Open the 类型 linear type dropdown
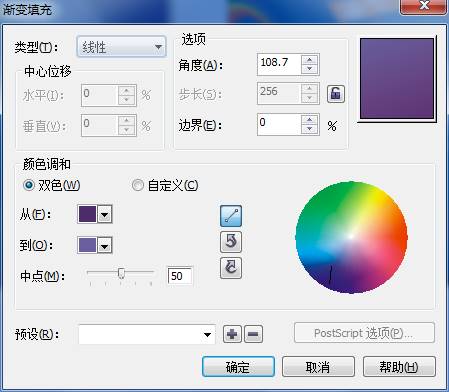This screenshot has width=449, height=392. coord(121,47)
